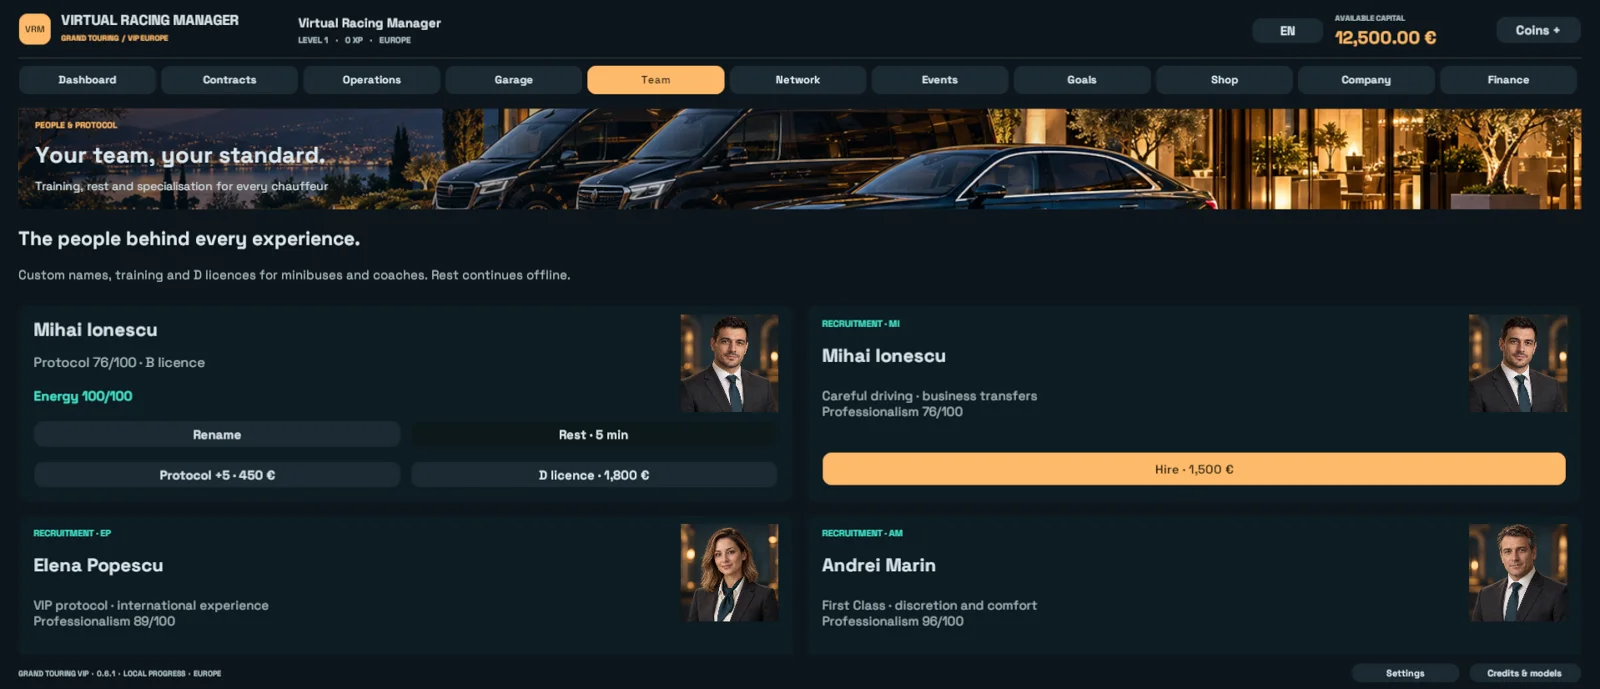Go to the Shop tab
This screenshot has width=1600, height=689.
pos(1224,80)
